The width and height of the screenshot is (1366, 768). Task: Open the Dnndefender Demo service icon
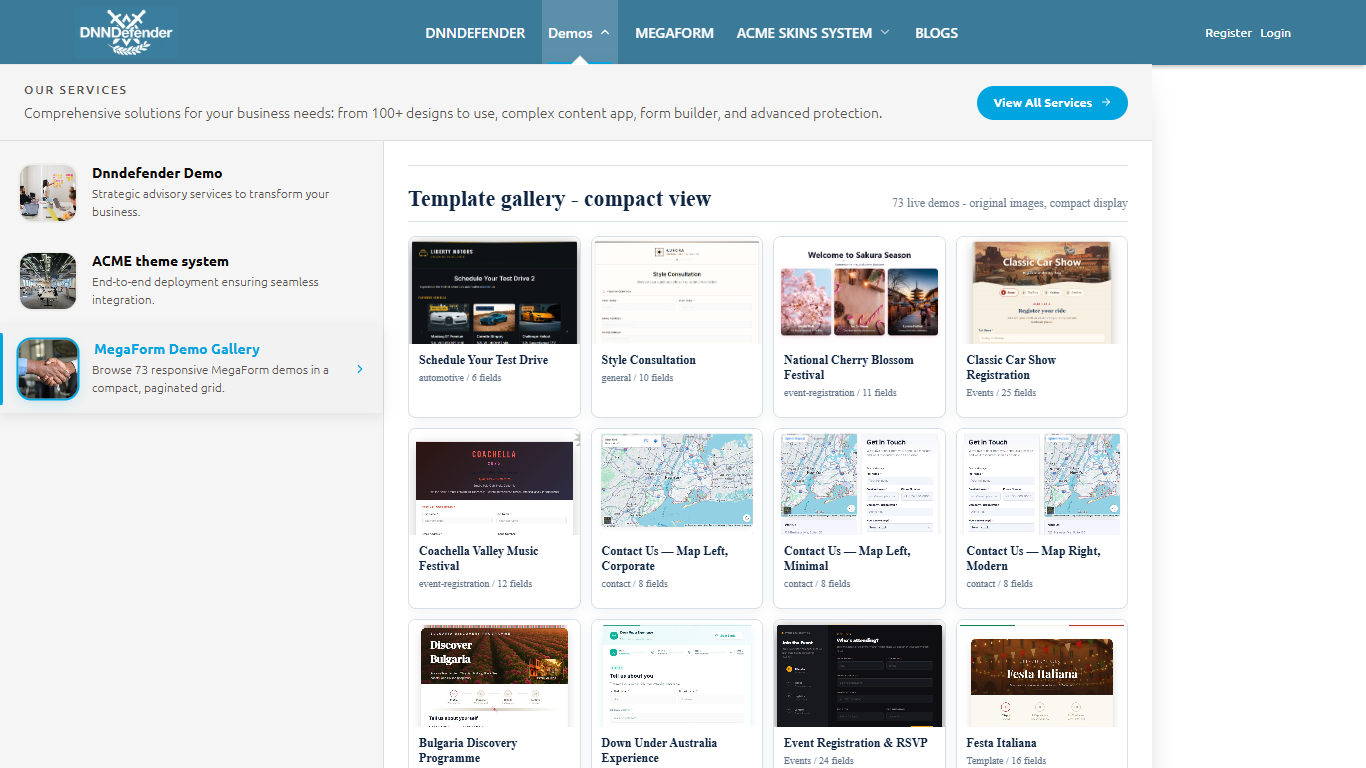click(x=48, y=193)
